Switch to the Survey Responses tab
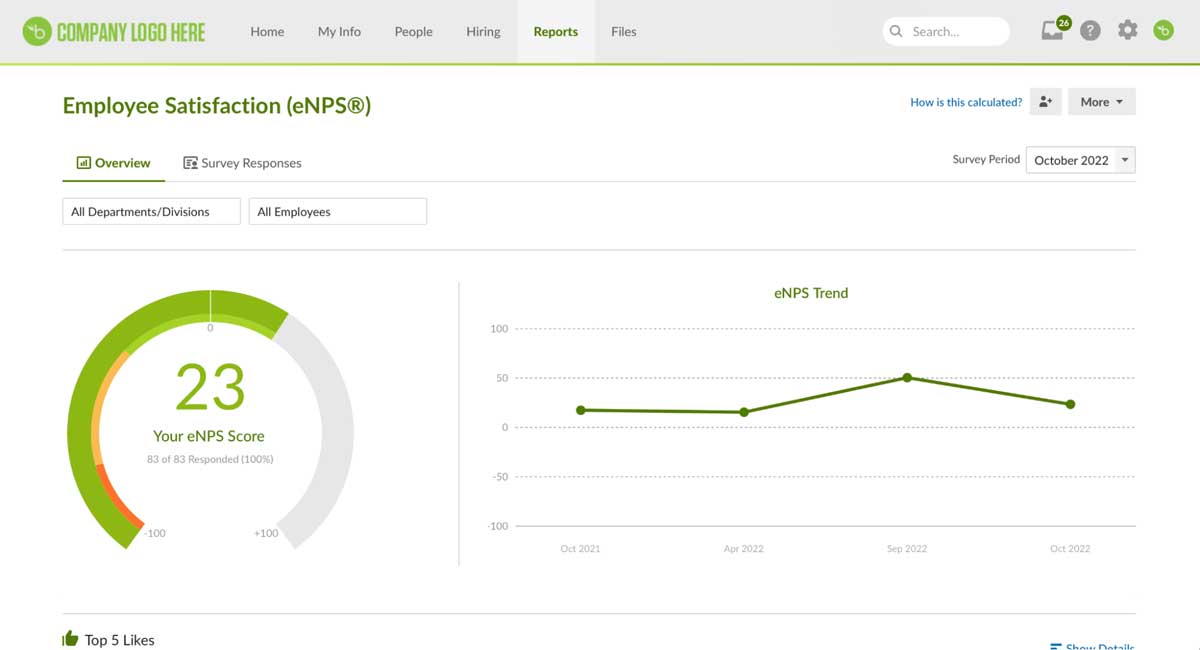The image size is (1200, 650). point(252,162)
